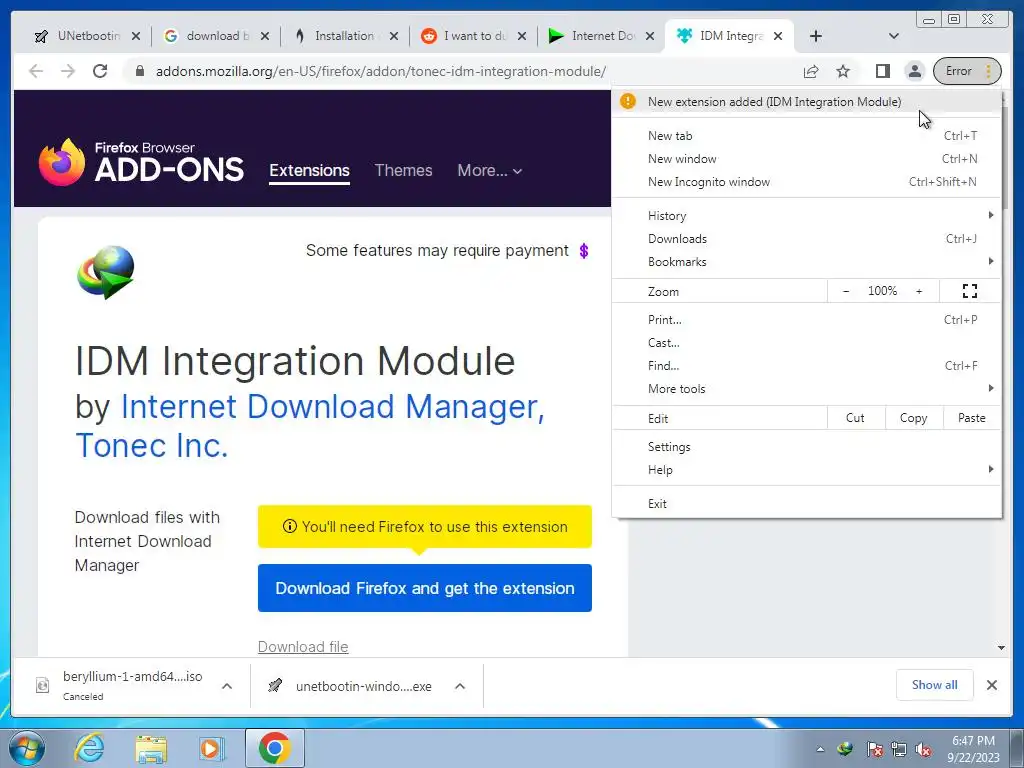Switch to the Internet Download tab
The image size is (1024, 768).
click(x=601, y=36)
